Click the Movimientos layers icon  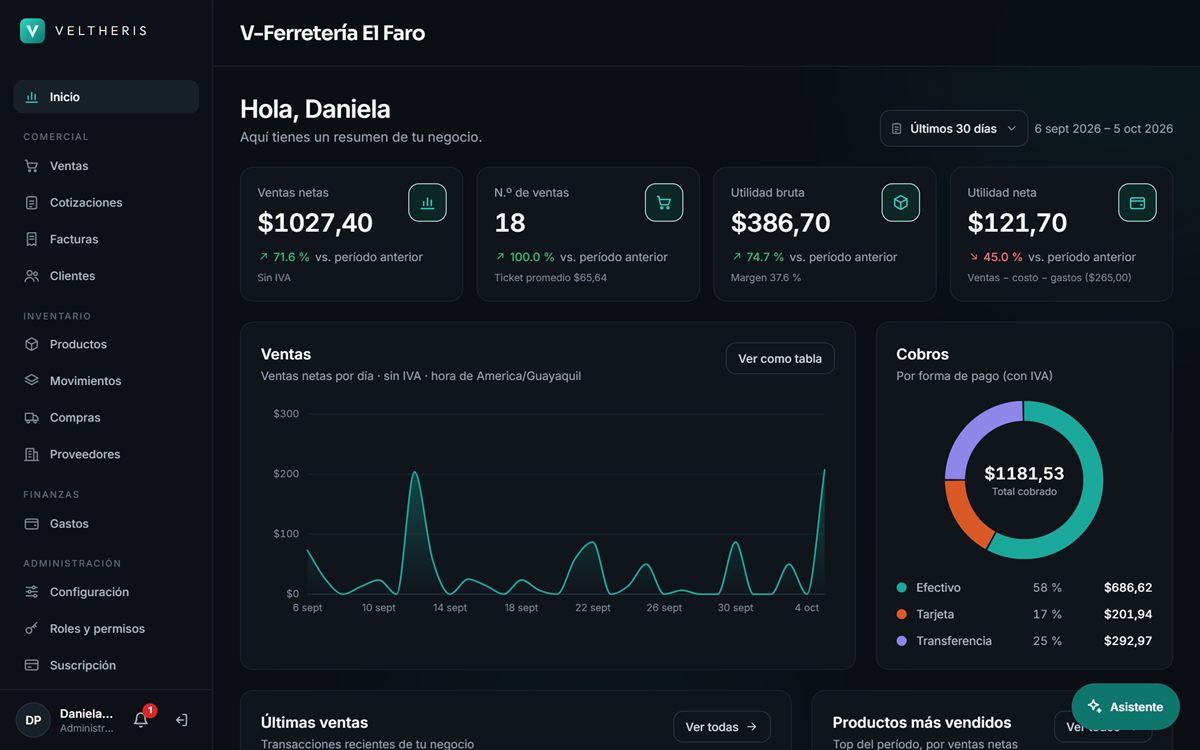click(x=32, y=381)
